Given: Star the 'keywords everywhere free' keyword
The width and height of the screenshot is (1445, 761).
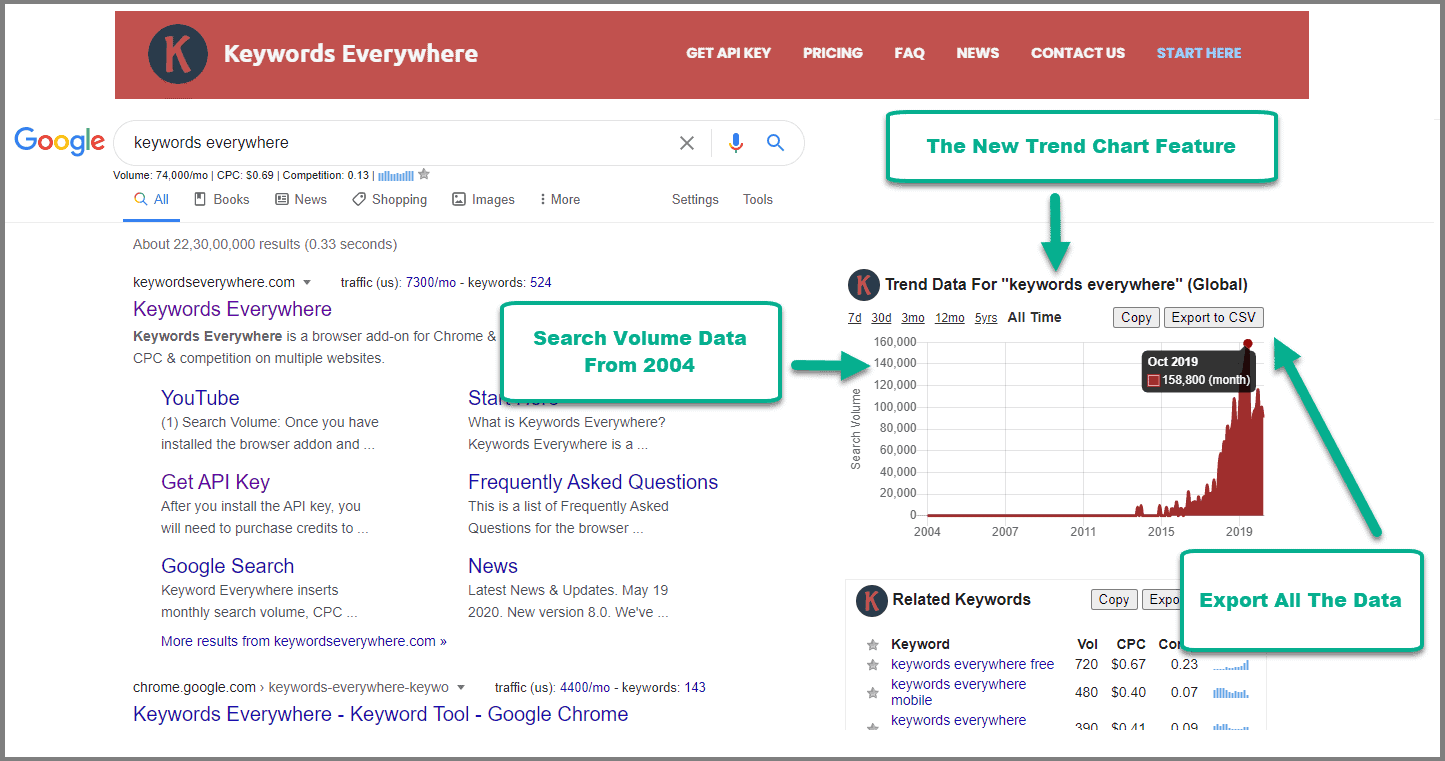Looking at the screenshot, I should pos(873,664).
